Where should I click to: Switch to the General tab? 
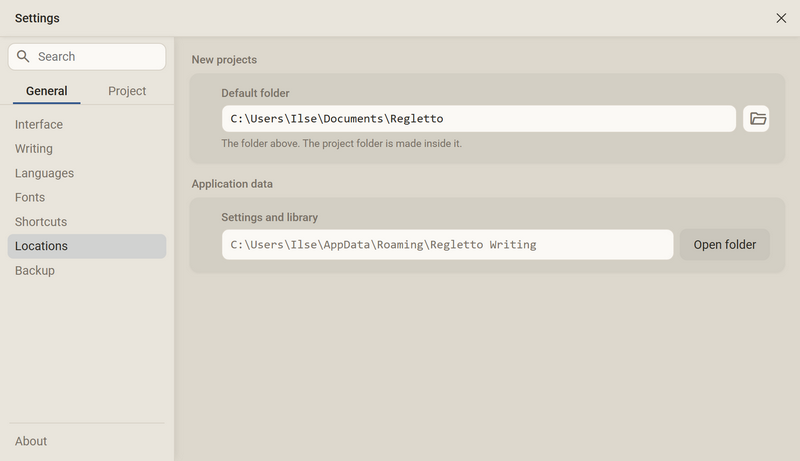click(46, 91)
